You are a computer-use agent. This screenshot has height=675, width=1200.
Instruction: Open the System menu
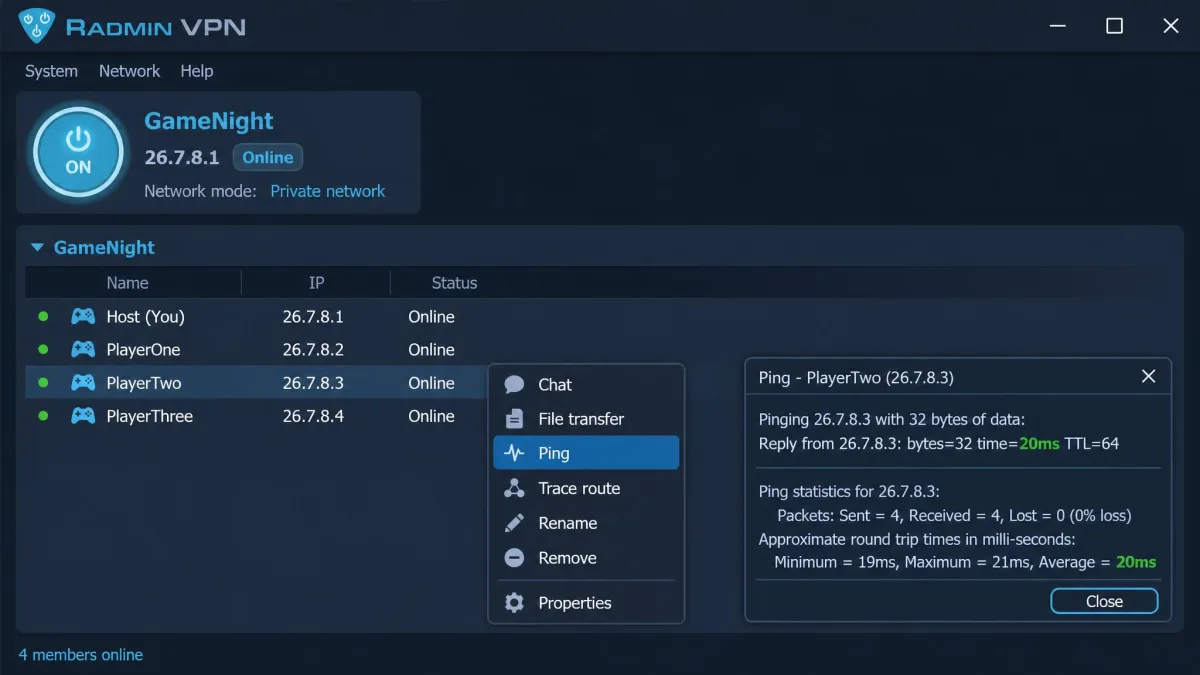(51, 71)
